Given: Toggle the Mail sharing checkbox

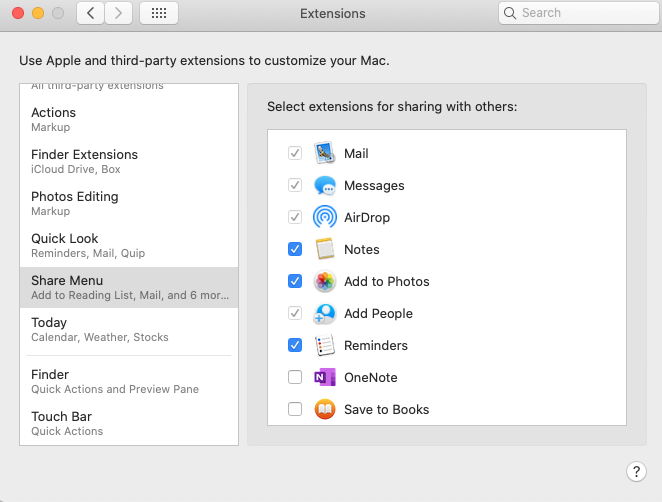Looking at the screenshot, I should [x=295, y=153].
